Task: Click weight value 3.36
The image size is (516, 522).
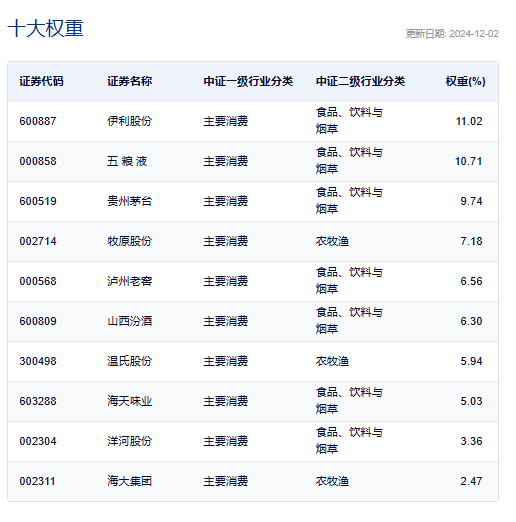Action: click(471, 441)
